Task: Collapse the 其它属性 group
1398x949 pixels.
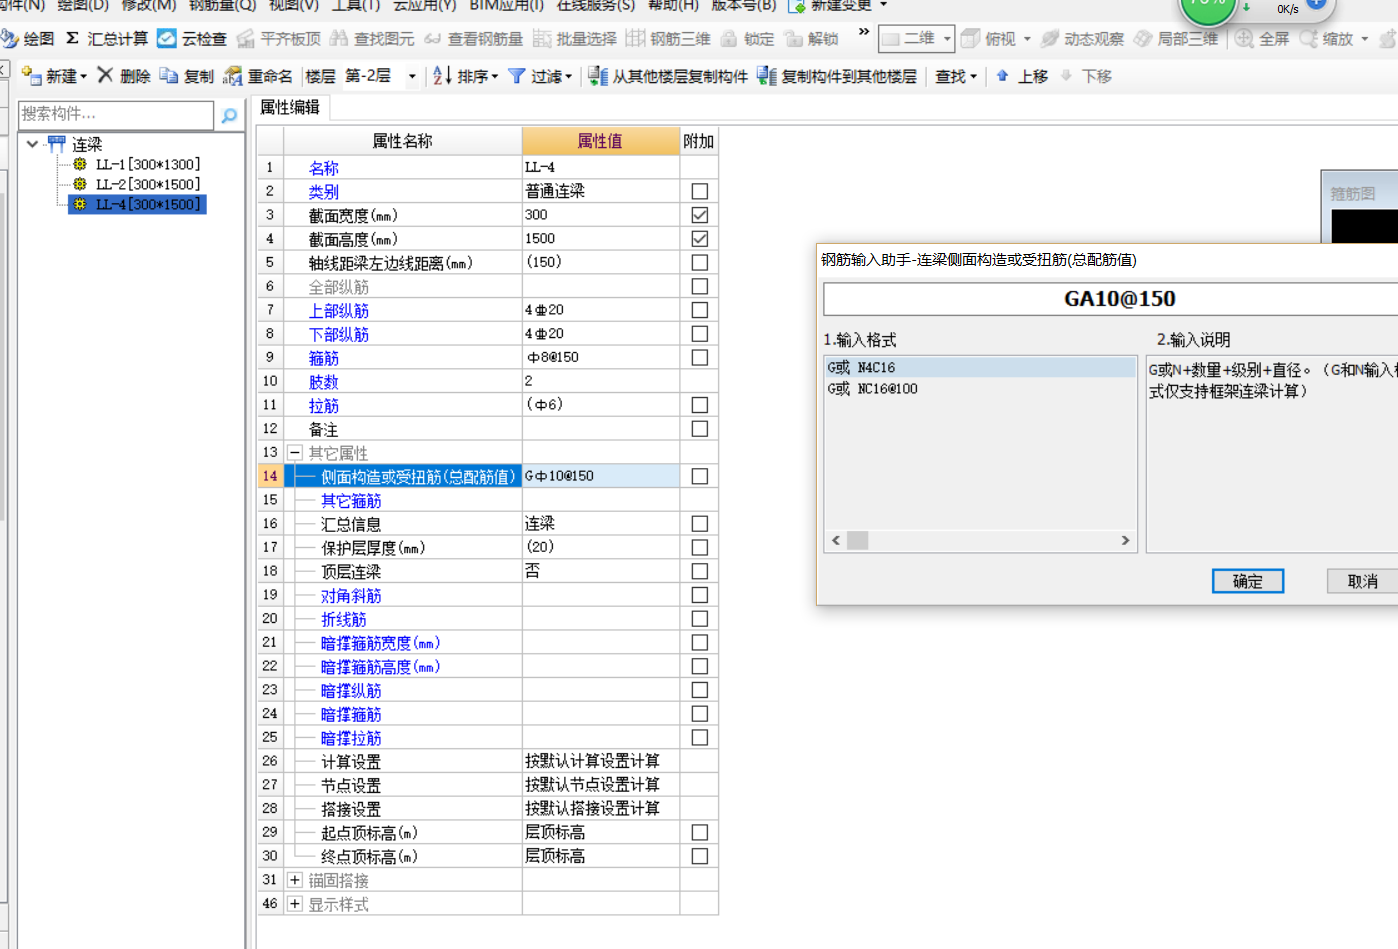Action: (x=295, y=453)
